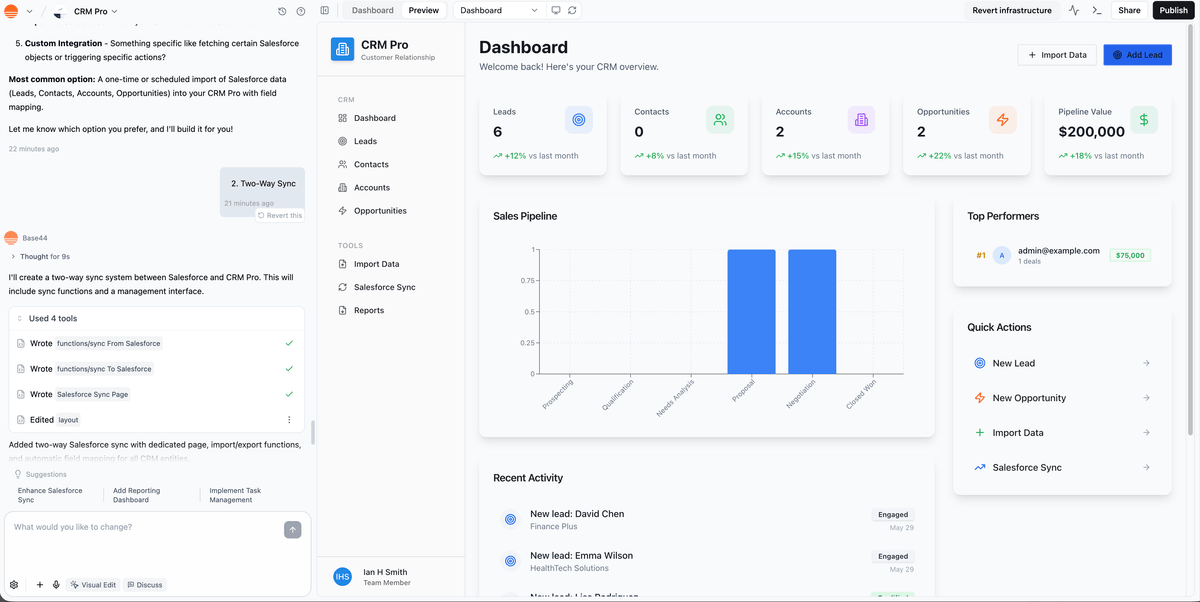
Task: Refresh the preview with reload icon
Action: pos(572,10)
